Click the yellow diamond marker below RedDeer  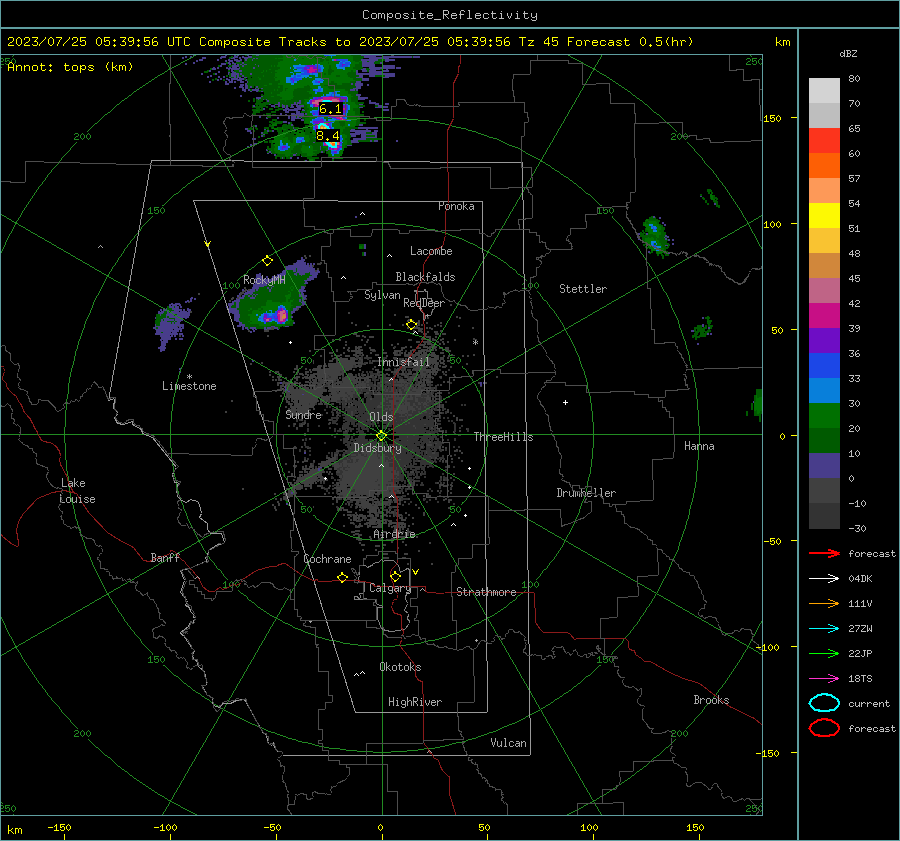point(412,325)
